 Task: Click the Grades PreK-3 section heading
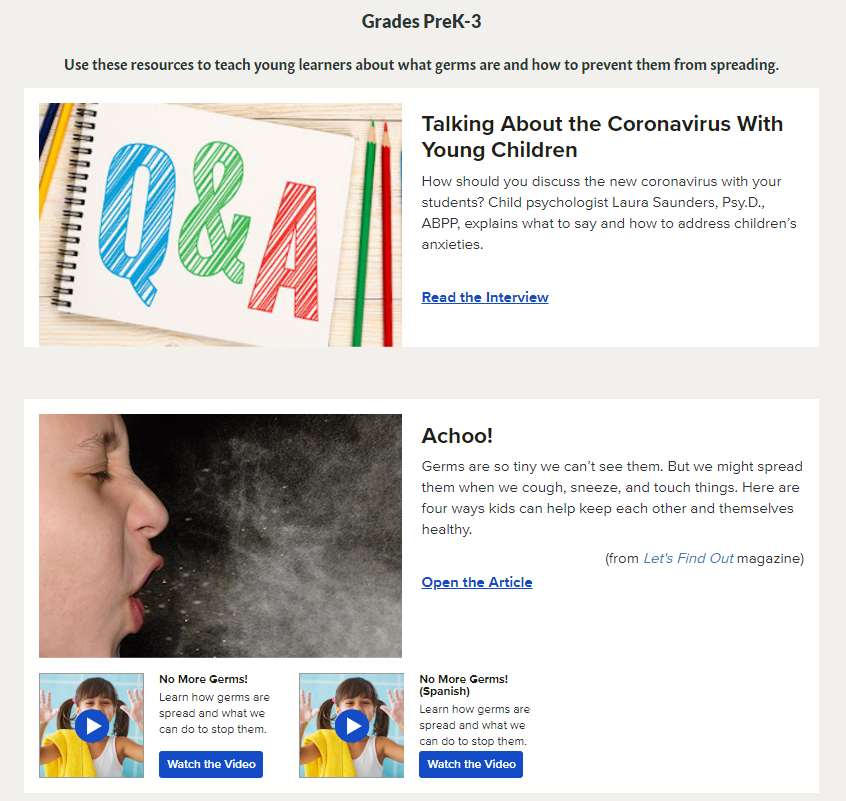tap(421, 22)
